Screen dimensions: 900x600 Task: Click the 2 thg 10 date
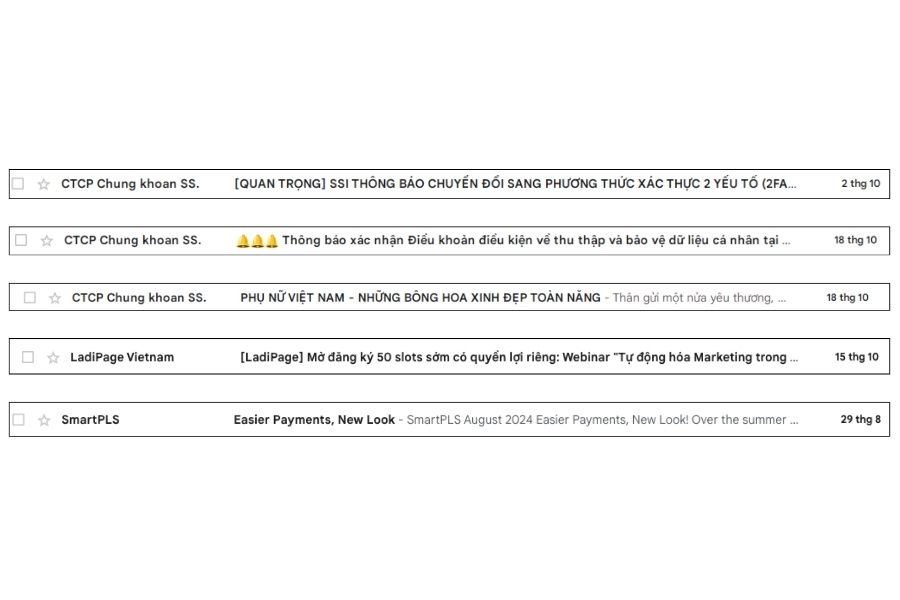coord(860,184)
